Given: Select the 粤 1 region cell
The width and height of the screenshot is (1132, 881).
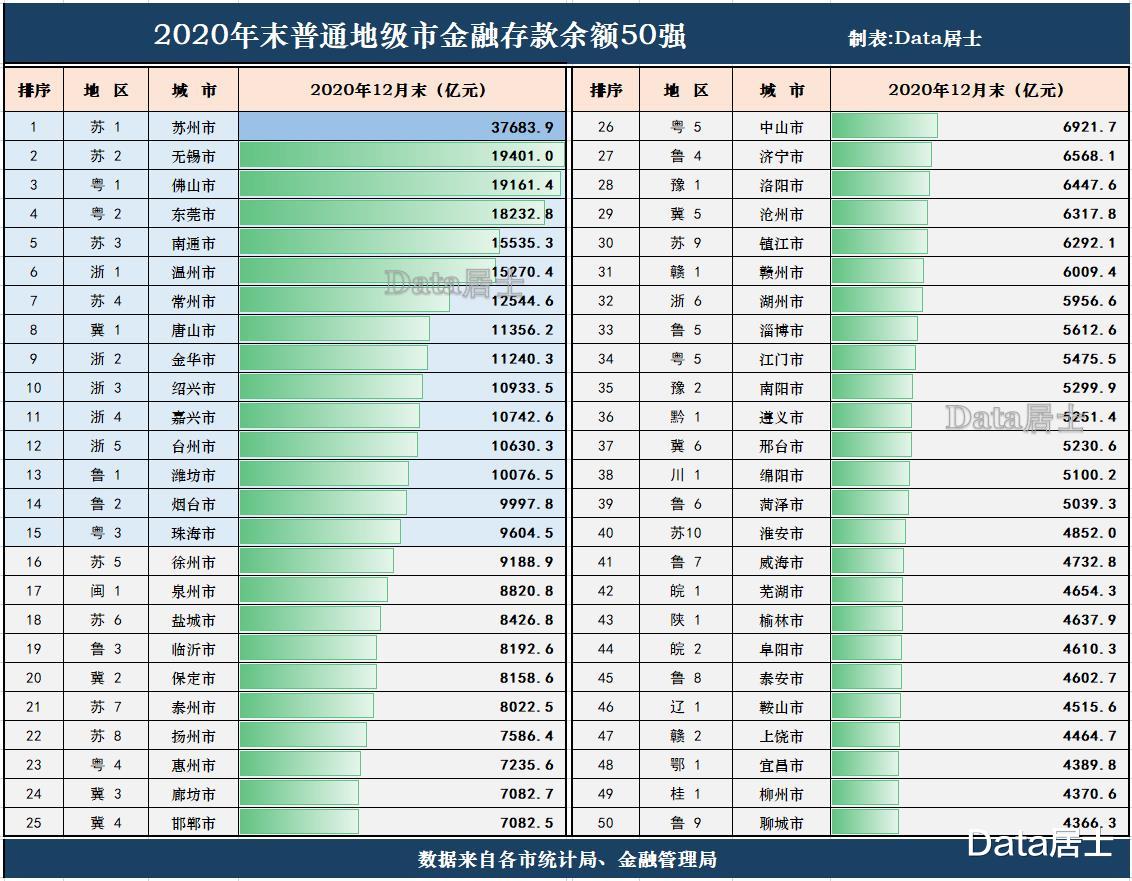Looking at the screenshot, I should click(x=105, y=184).
